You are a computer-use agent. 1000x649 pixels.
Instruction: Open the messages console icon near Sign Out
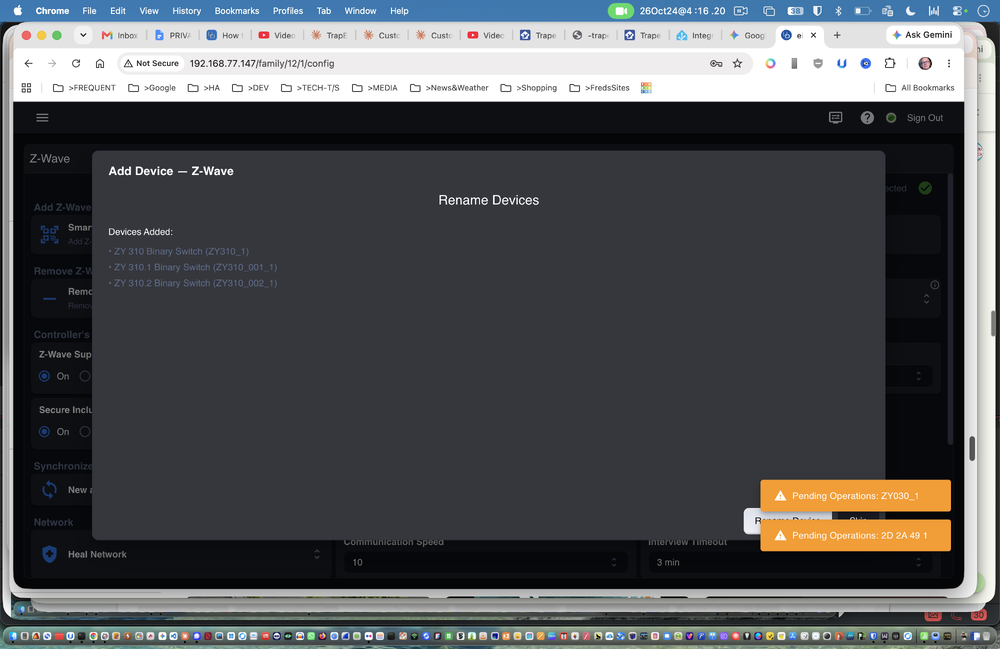click(x=835, y=117)
